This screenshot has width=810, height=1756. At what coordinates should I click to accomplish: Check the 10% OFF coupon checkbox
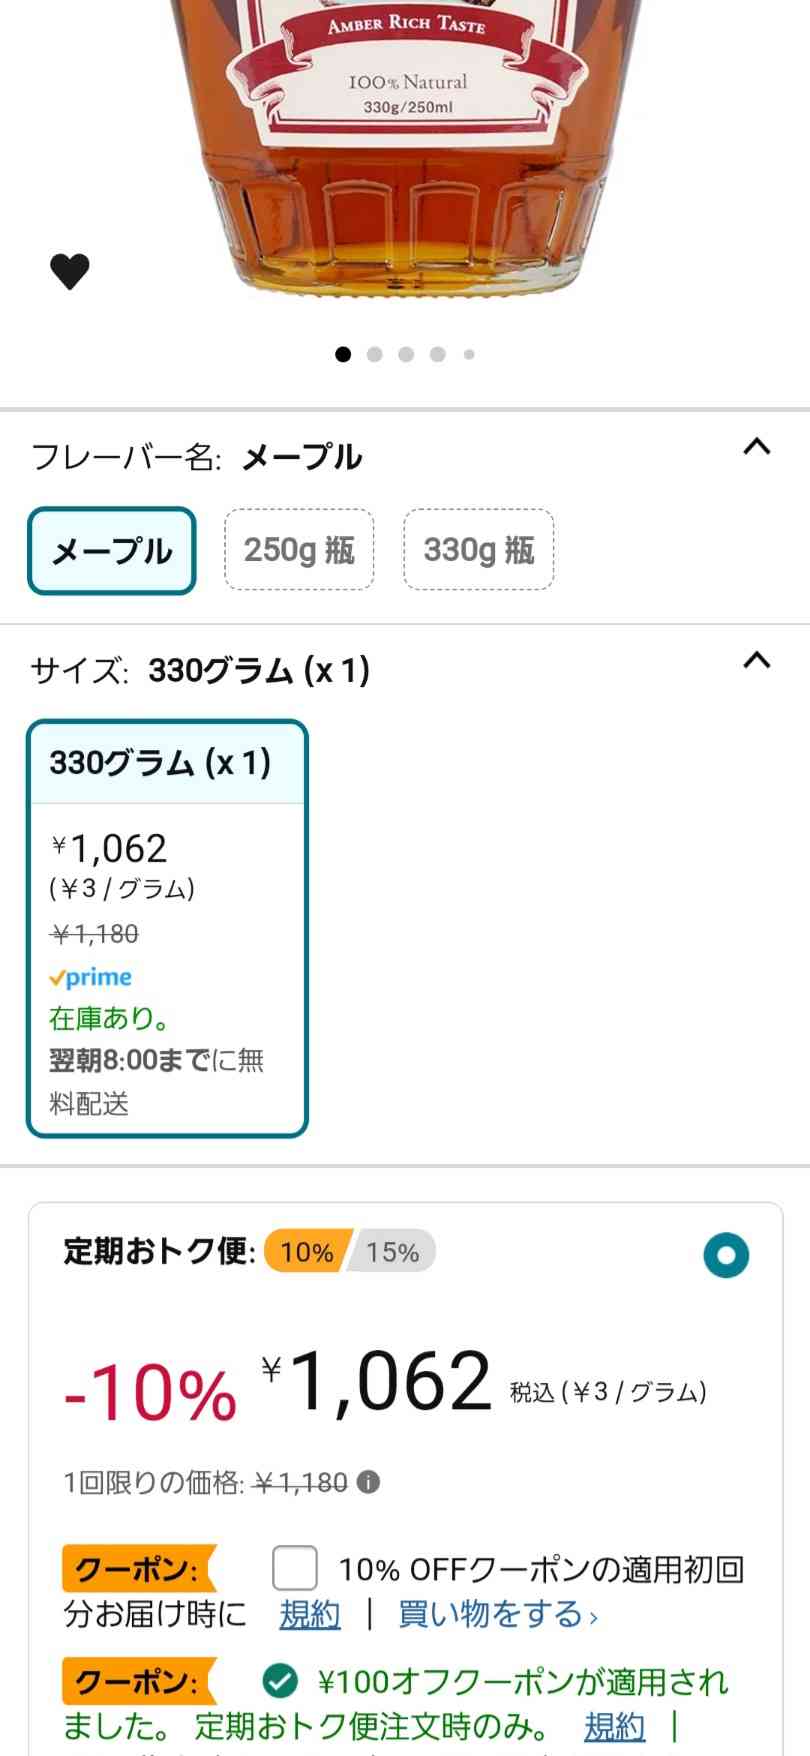pos(295,1568)
